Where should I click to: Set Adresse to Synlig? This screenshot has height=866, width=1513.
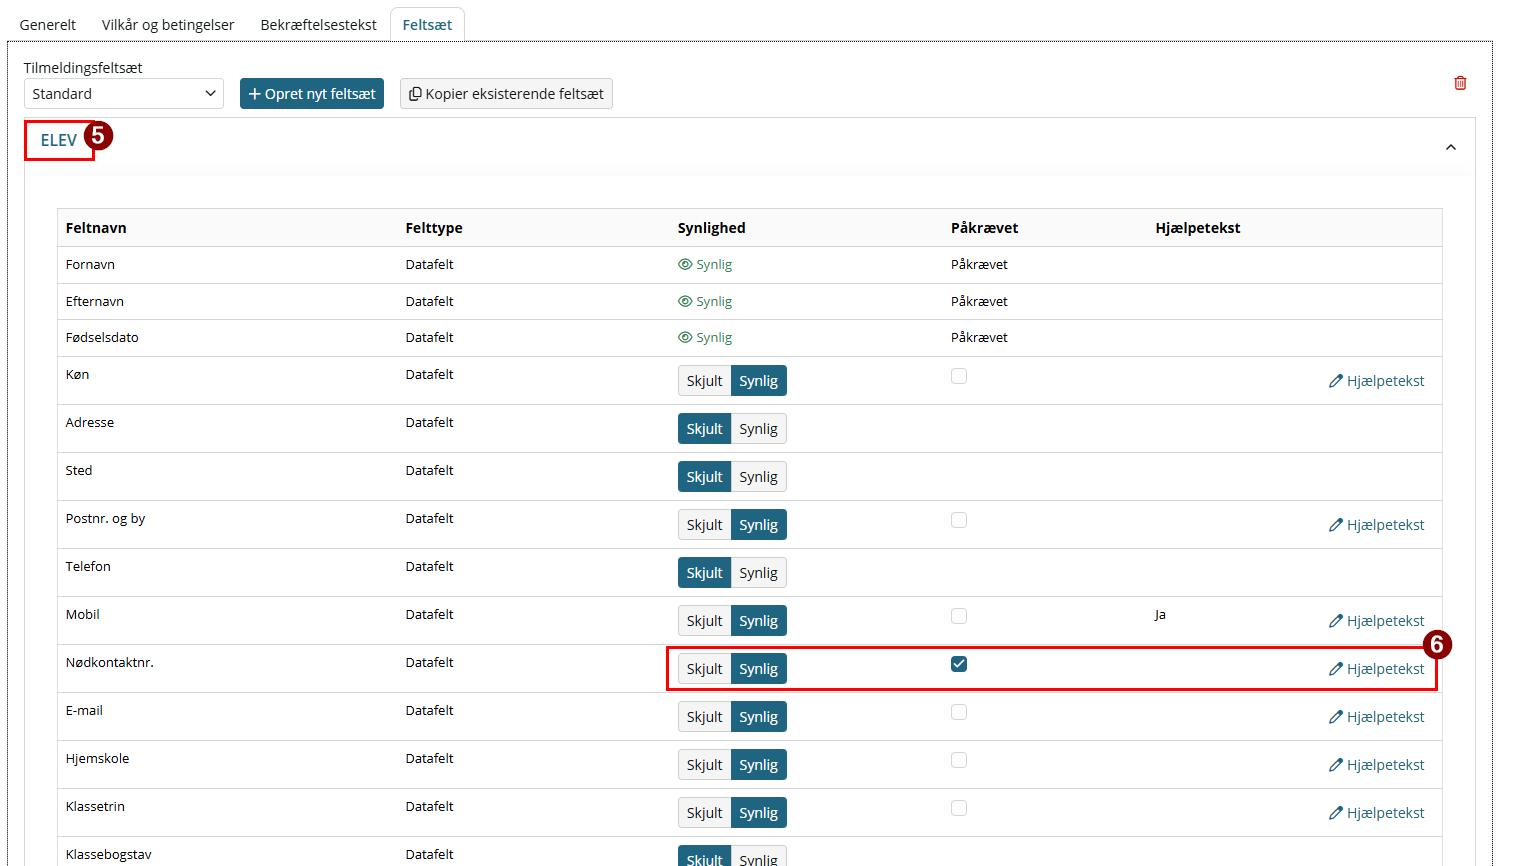pyautogui.click(x=759, y=429)
